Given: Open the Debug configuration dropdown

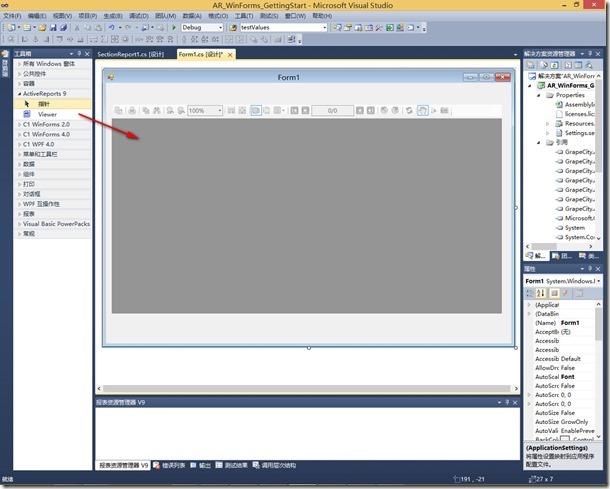Looking at the screenshot, I should [x=220, y=28].
